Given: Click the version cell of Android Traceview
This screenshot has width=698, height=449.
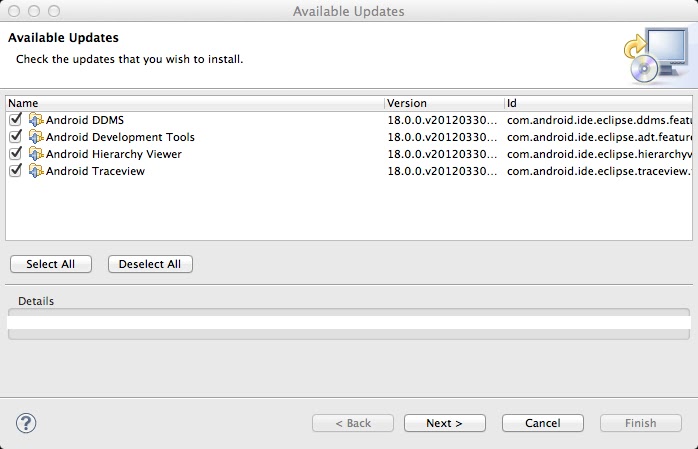Looking at the screenshot, I should 442,171.
